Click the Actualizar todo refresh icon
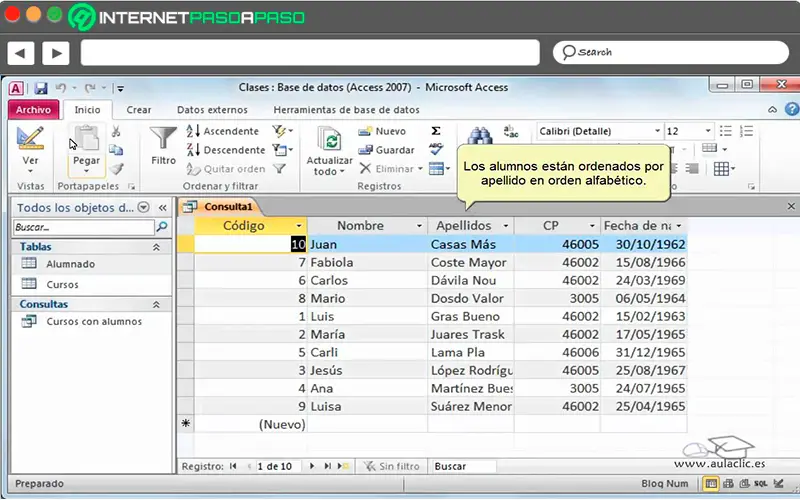800x500 pixels. point(329,139)
